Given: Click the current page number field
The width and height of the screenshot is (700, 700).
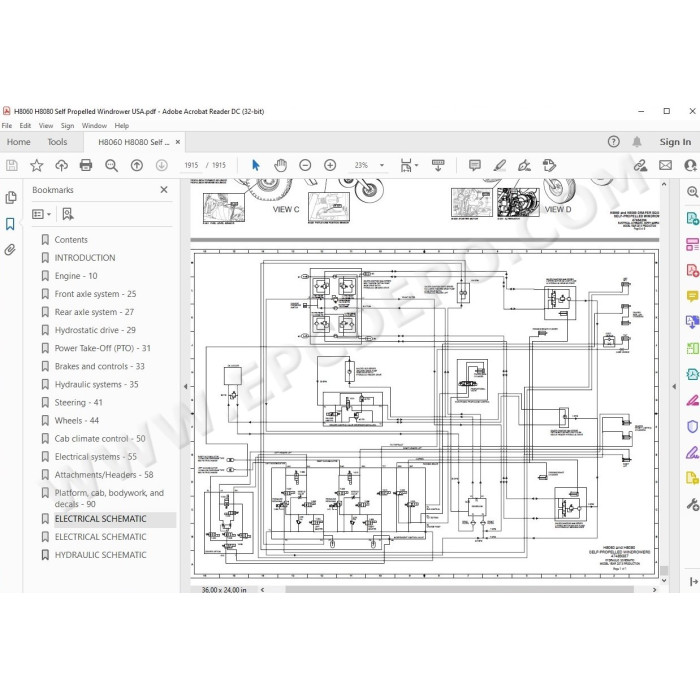Looking at the screenshot, I should coord(191,165).
